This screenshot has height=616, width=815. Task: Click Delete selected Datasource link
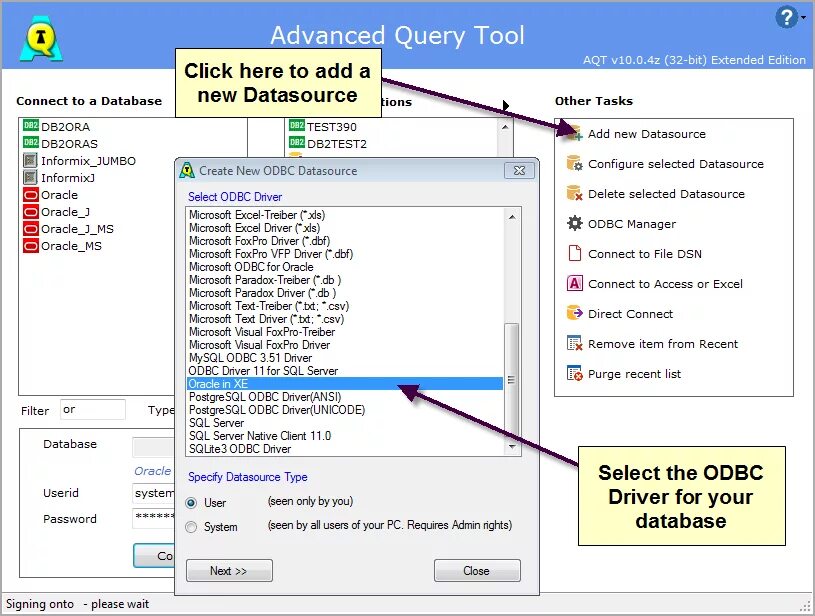point(666,194)
